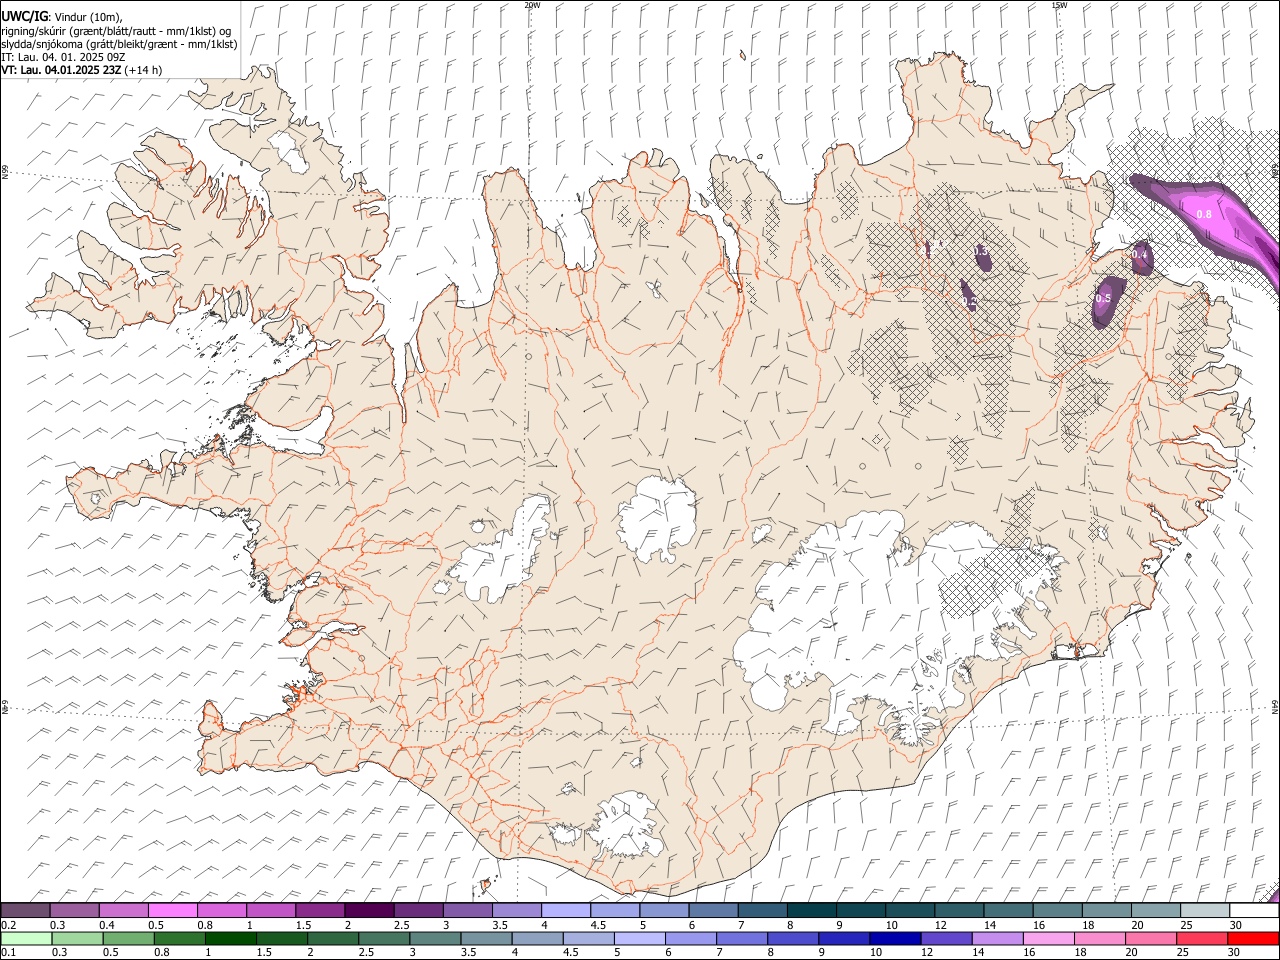
Task: Click the '15W' longitude label
Action: tap(1059, 5)
